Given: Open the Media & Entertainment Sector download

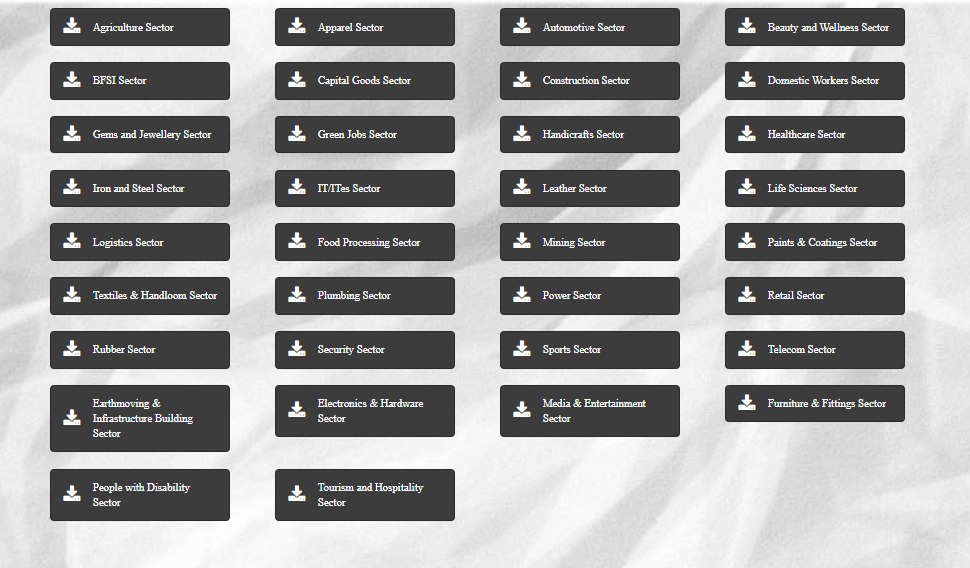Looking at the screenshot, I should click(x=589, y=411).
